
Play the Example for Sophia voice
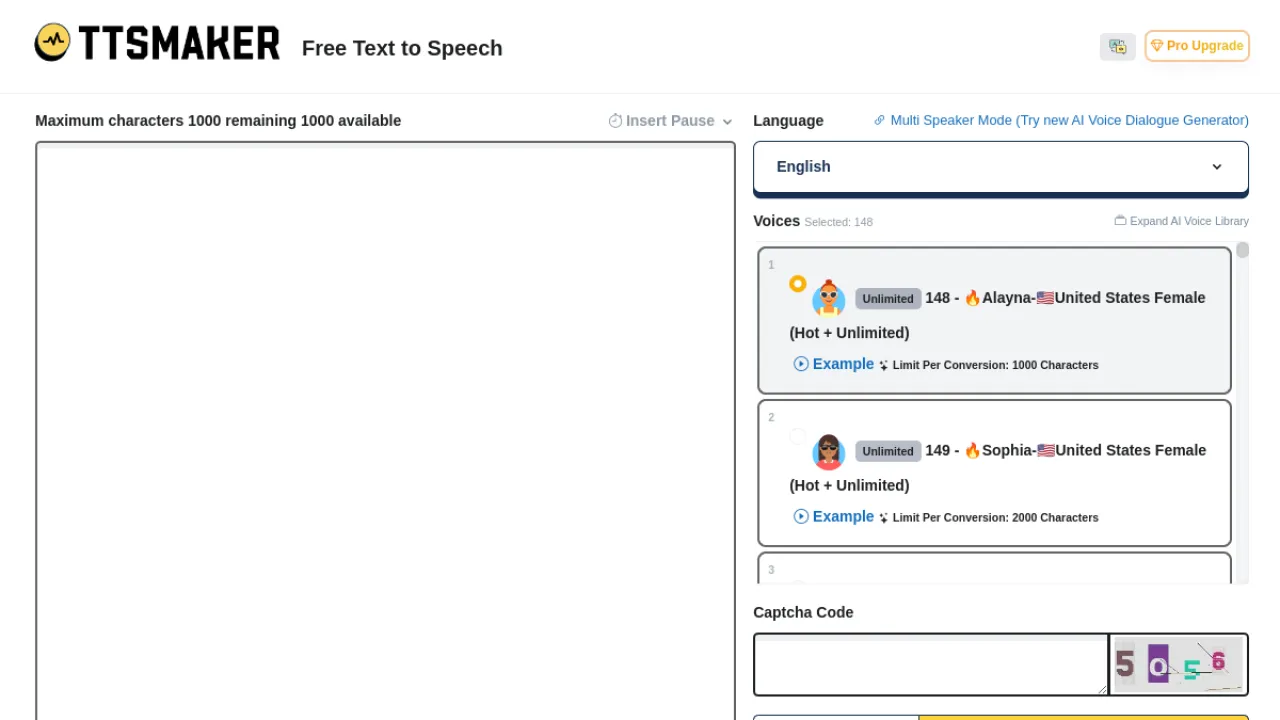(x=834, y=517)
